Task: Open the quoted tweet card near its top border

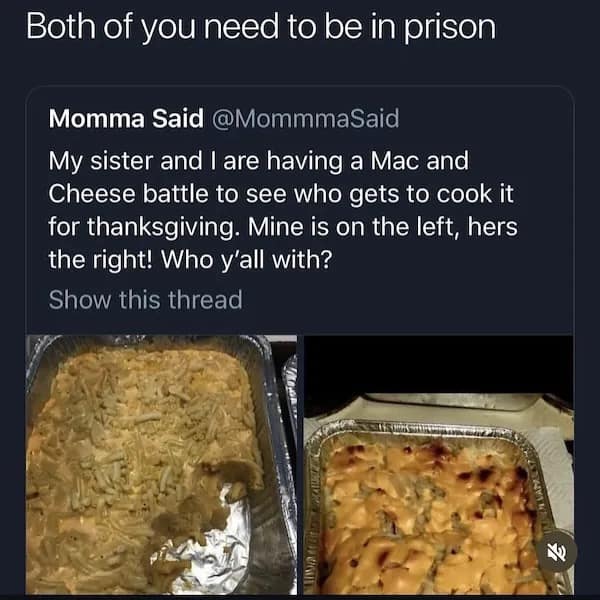Action: (x=300, y=96)
